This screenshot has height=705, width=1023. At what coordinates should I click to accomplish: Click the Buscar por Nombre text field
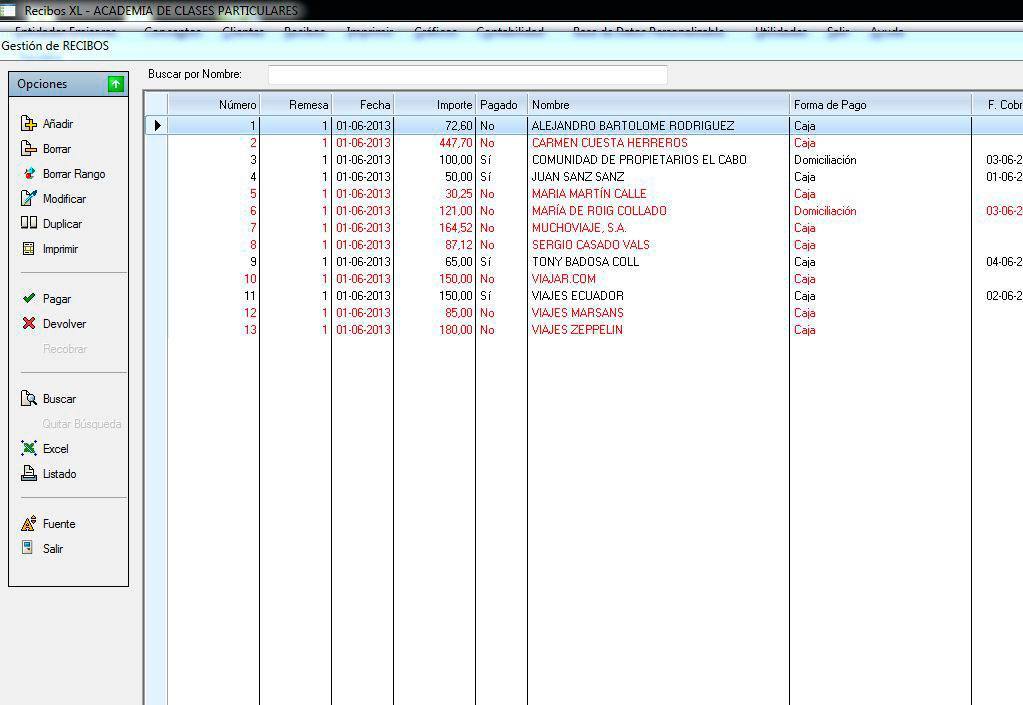pos(467,75)
